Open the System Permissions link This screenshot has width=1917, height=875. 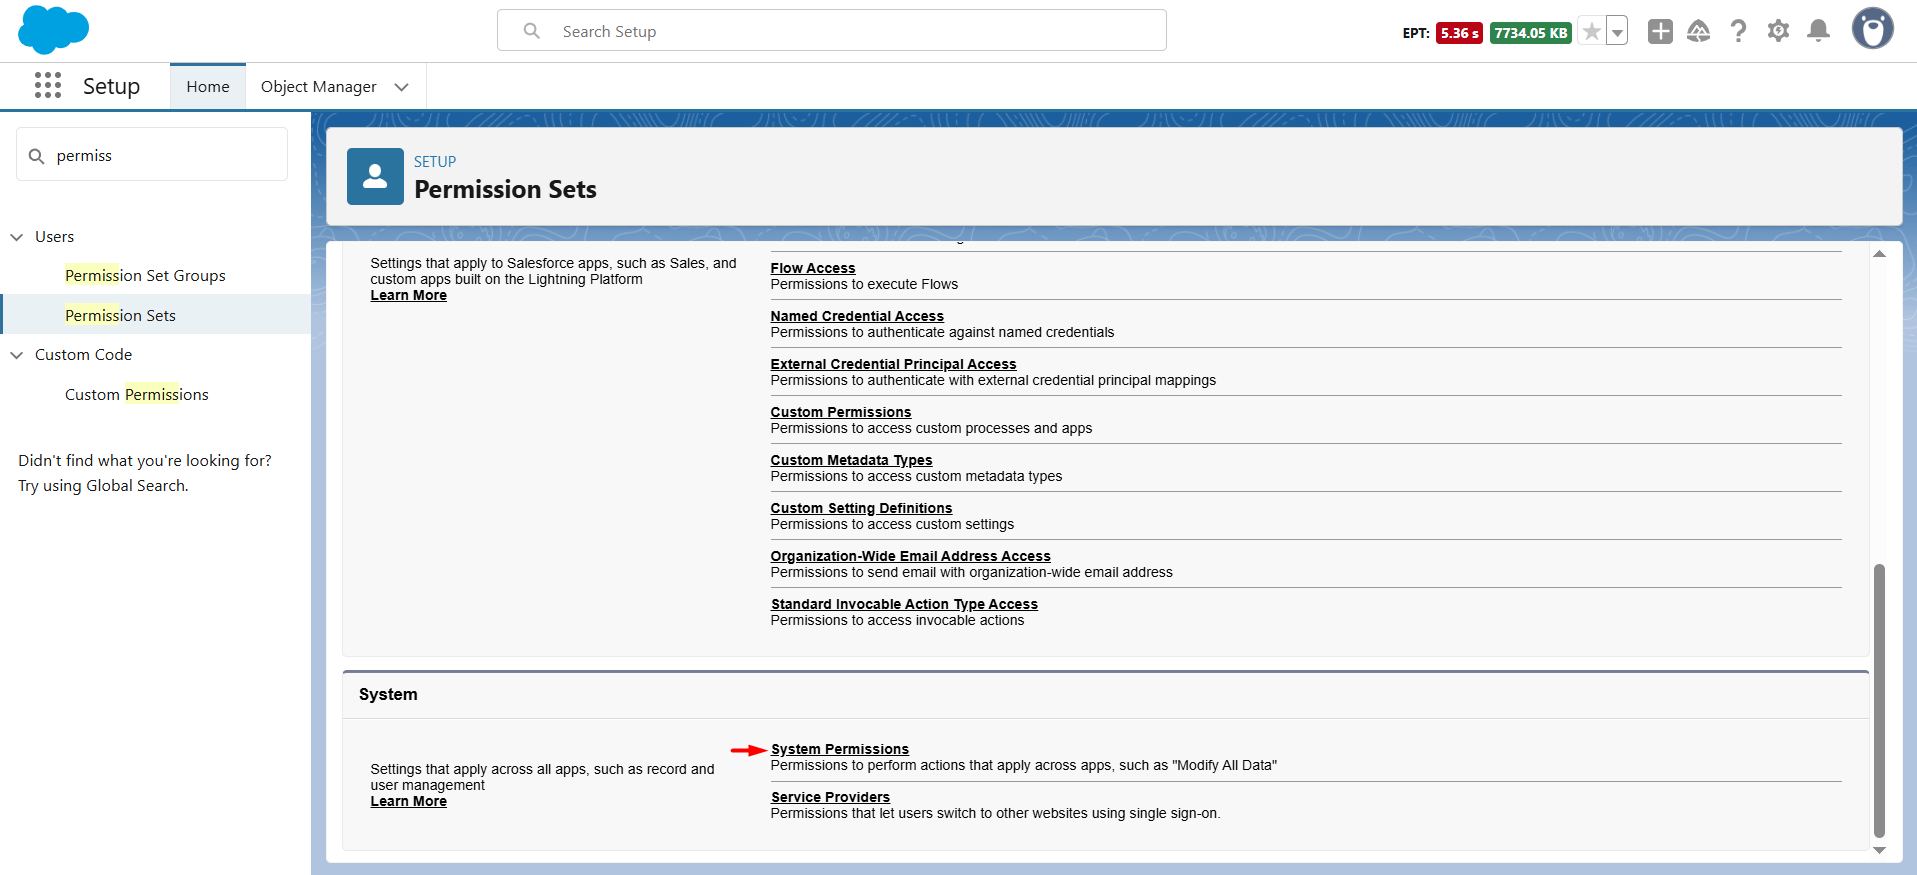(x=840, y=749)
